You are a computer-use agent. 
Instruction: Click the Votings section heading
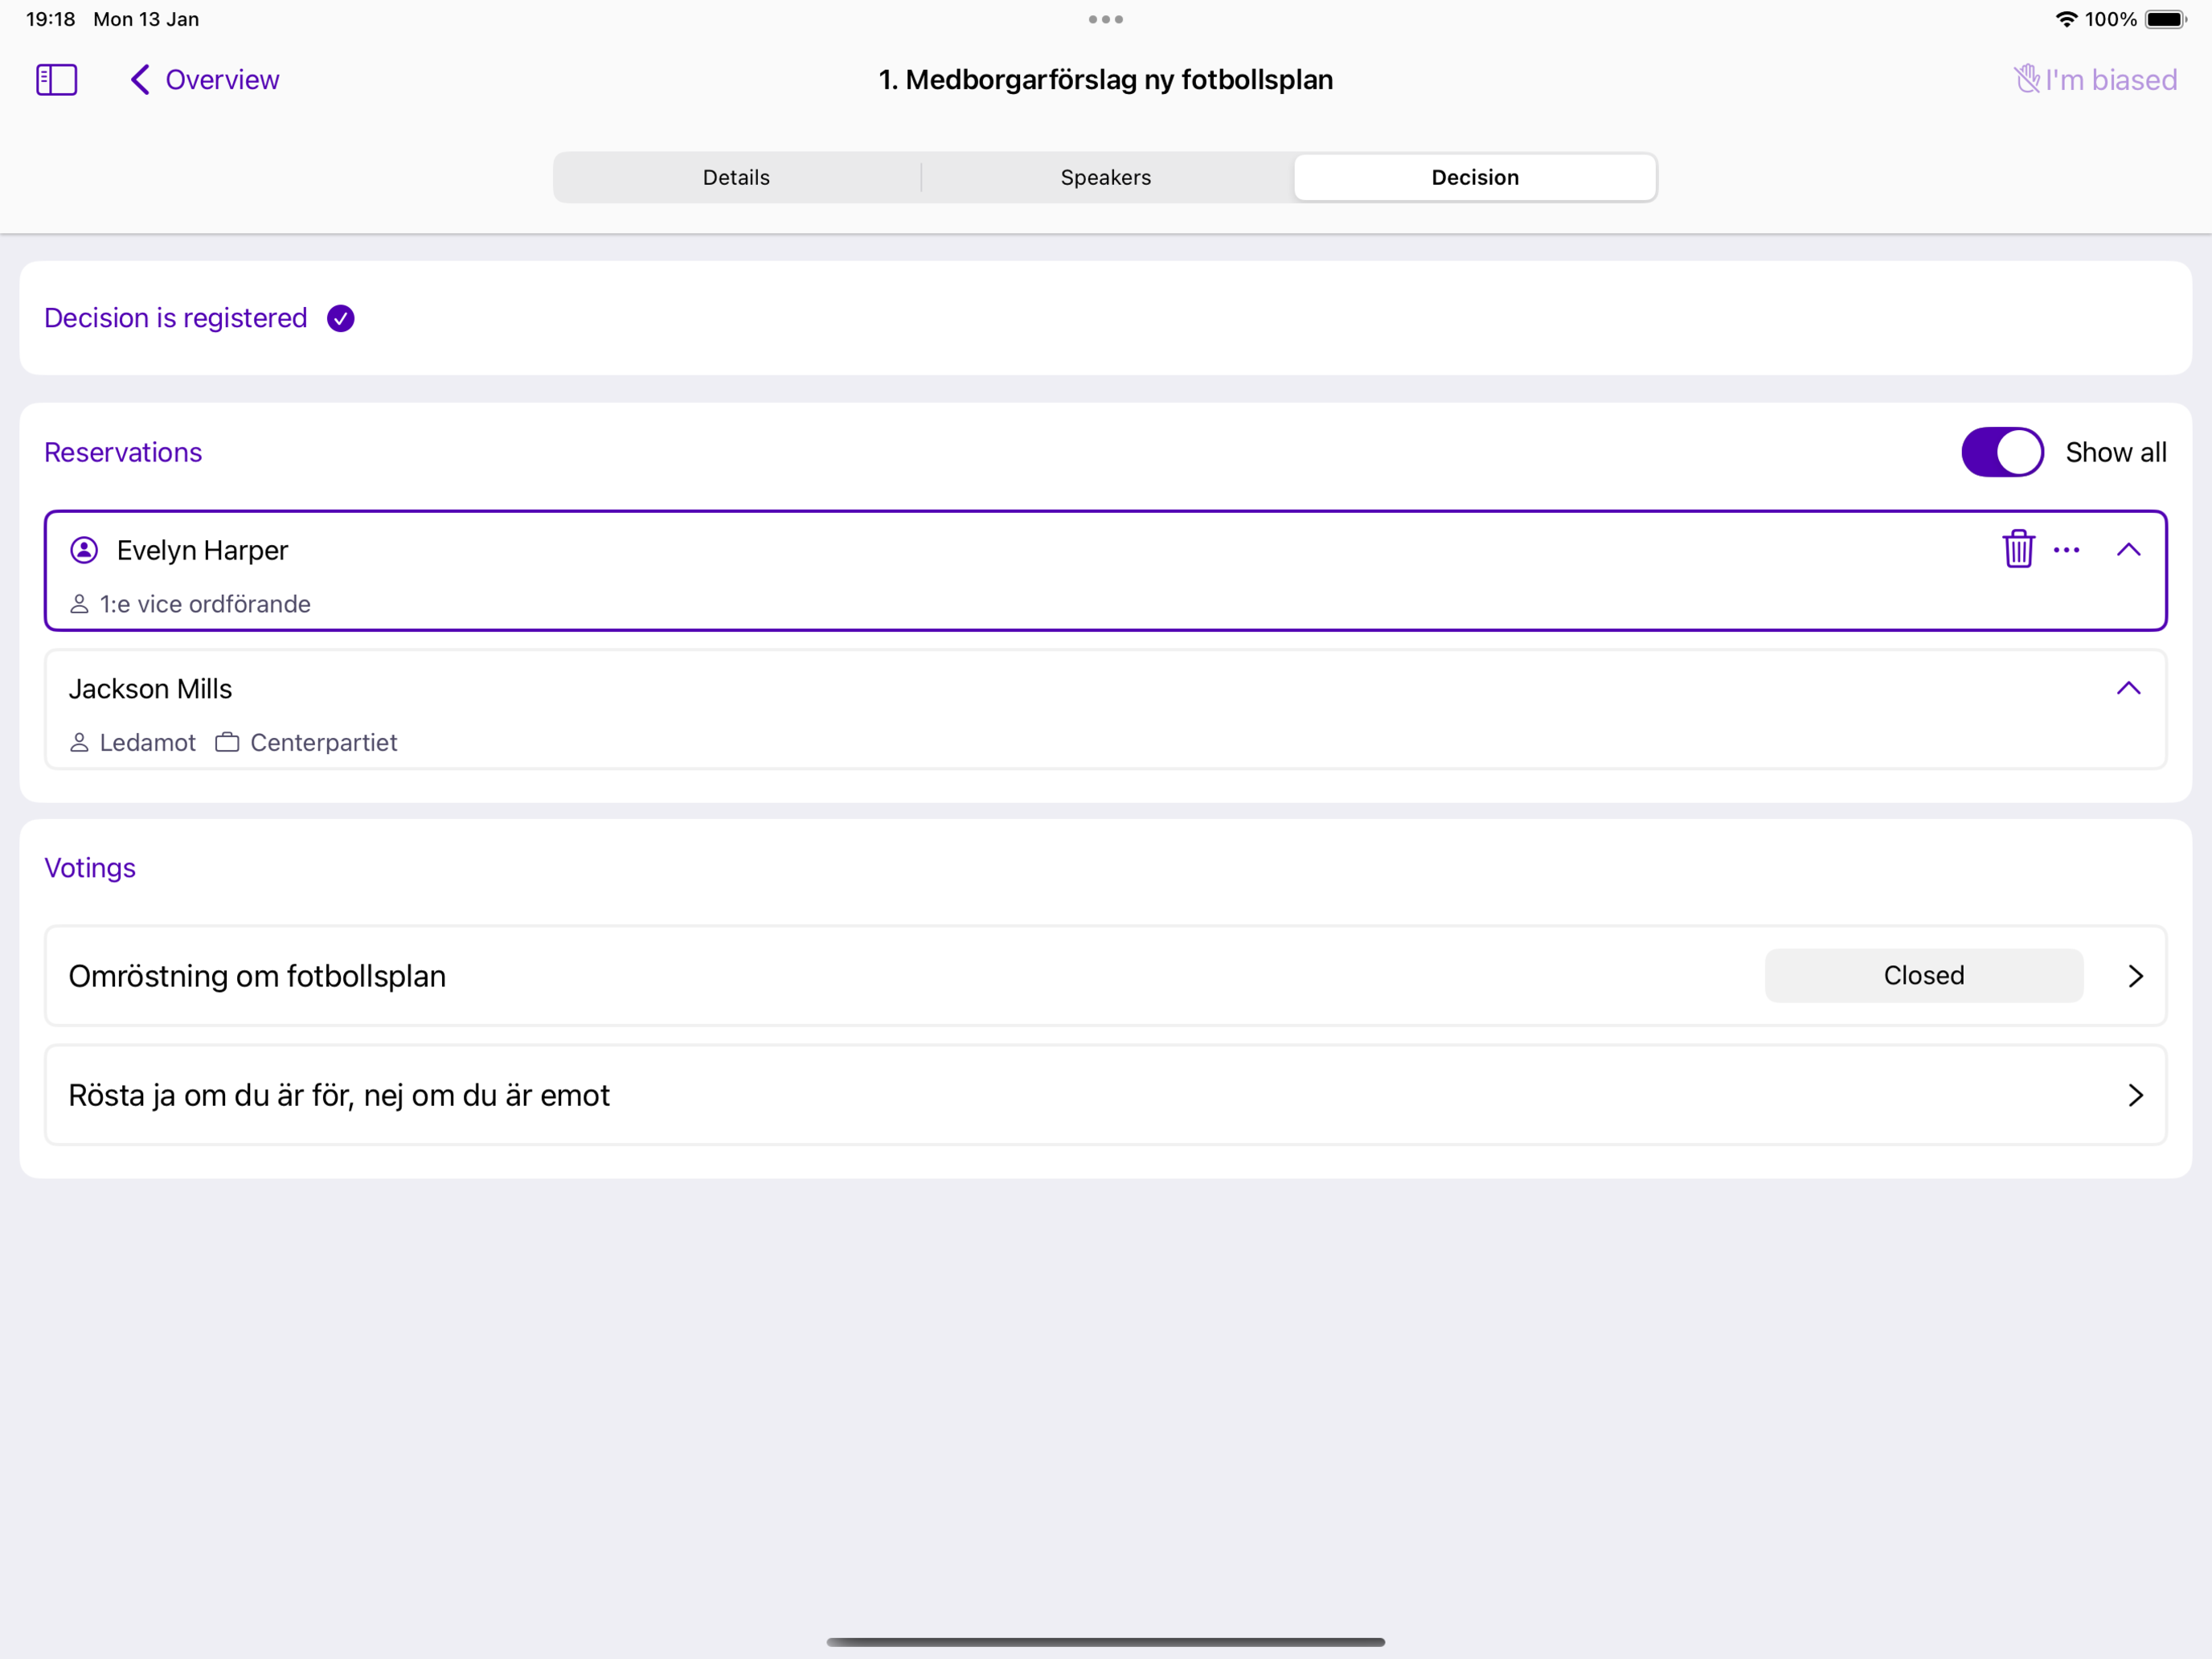click(x=90, y=868)
